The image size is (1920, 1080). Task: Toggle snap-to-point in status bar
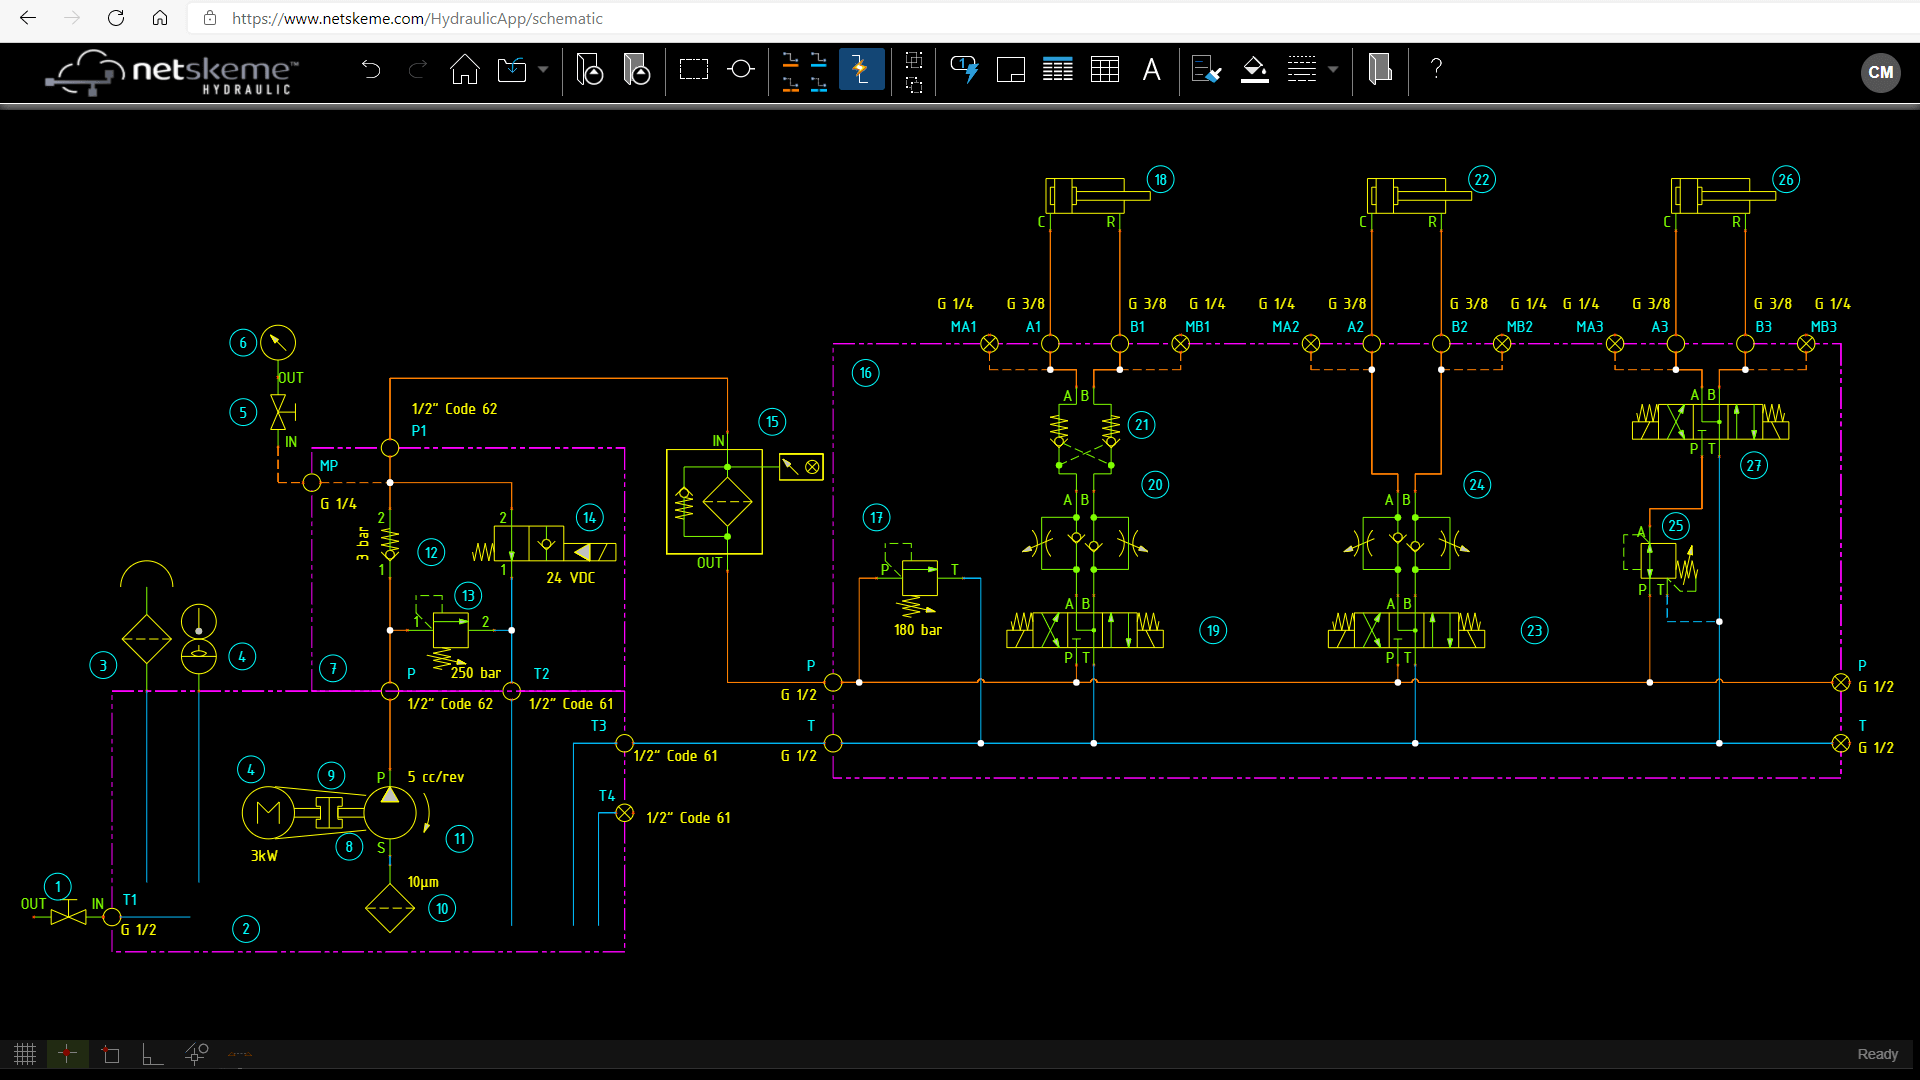pyautogui.click(x=67, y=1054)
